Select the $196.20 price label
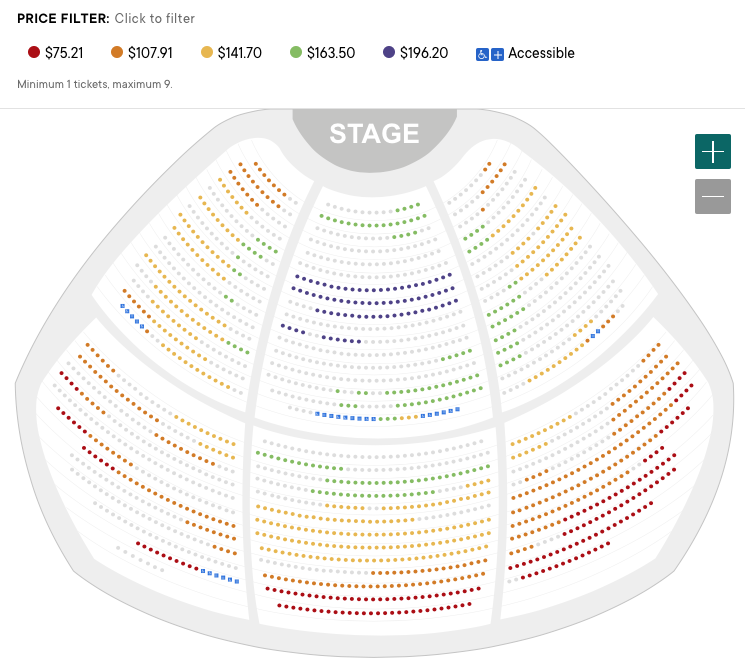The height and width of the screenshot is (663, 745). point(424,53)
